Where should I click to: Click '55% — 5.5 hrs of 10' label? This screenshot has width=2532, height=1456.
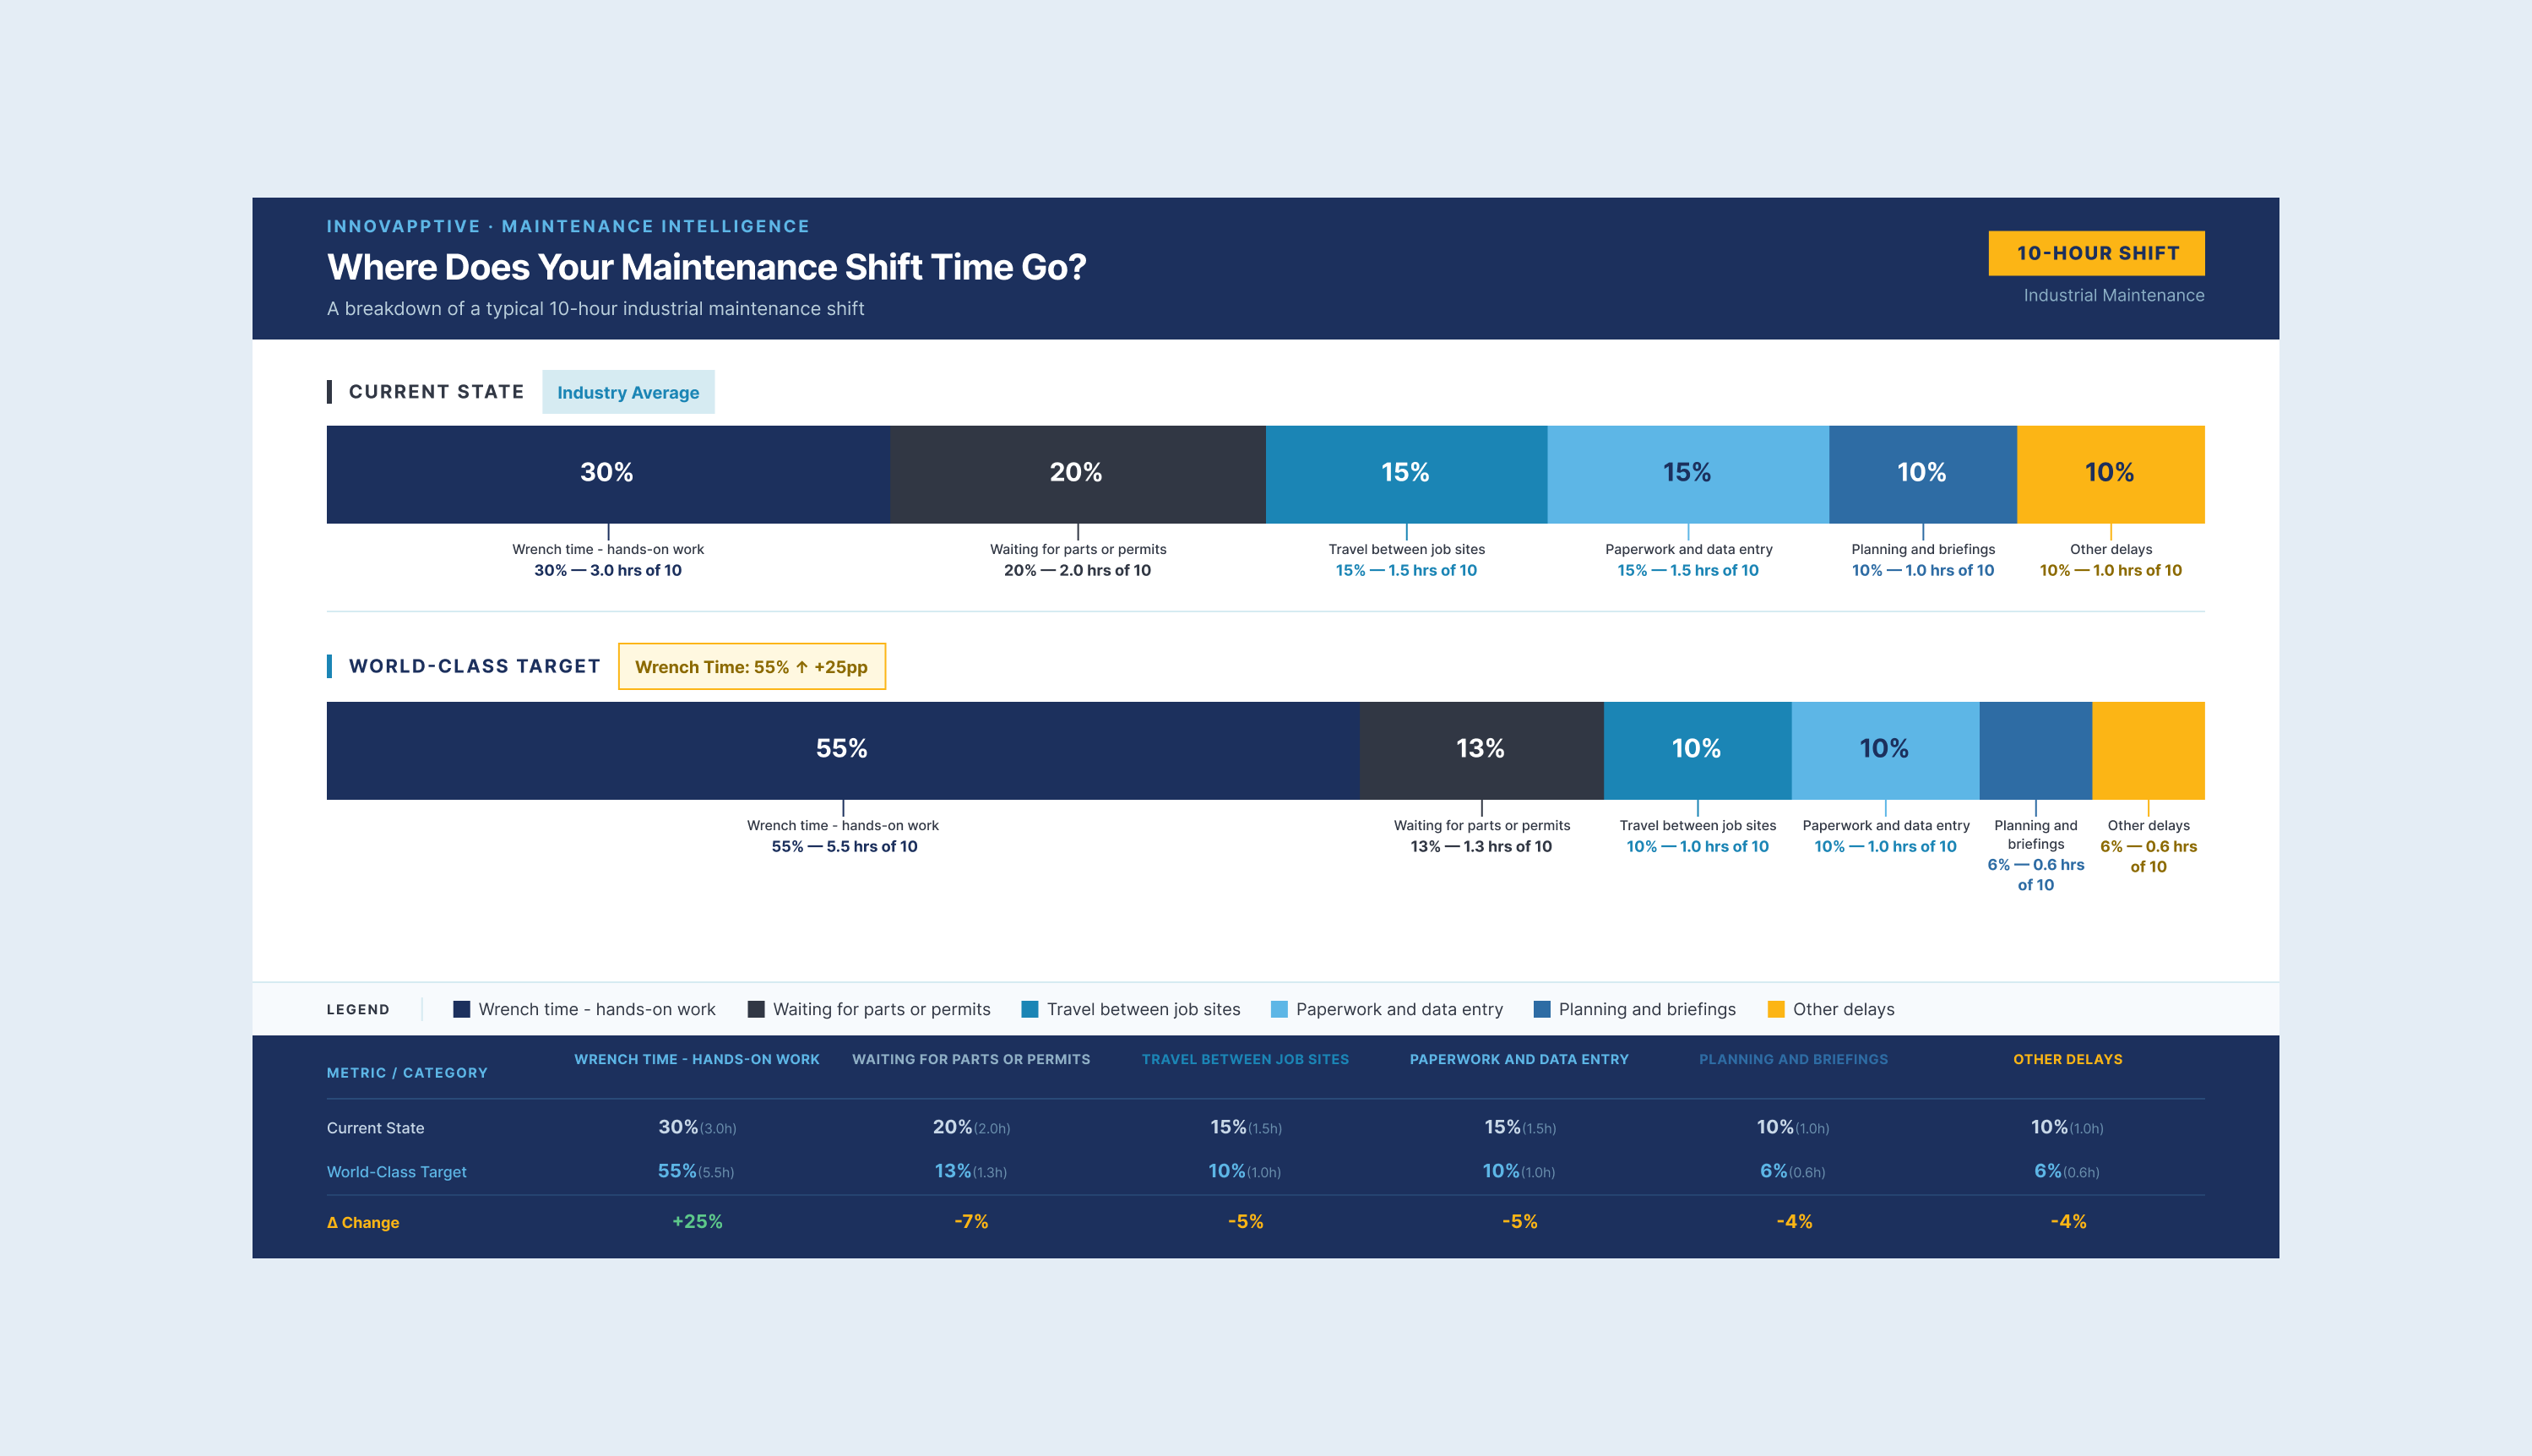click(x=844, y=846)
